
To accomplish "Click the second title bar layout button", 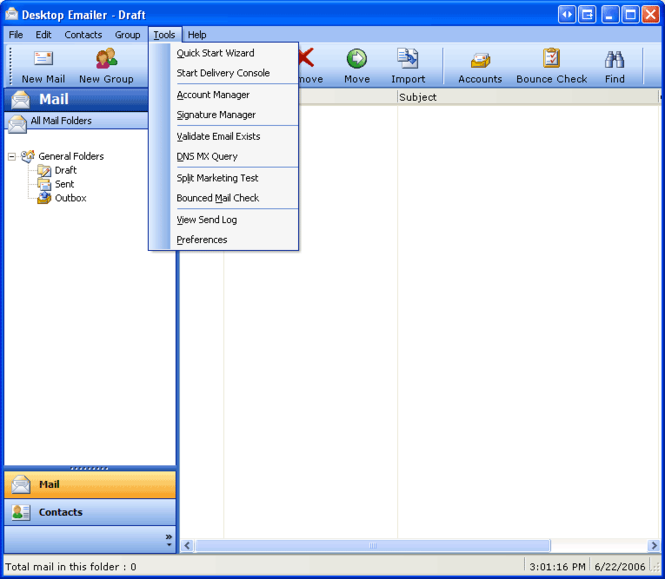I will 587,15.
